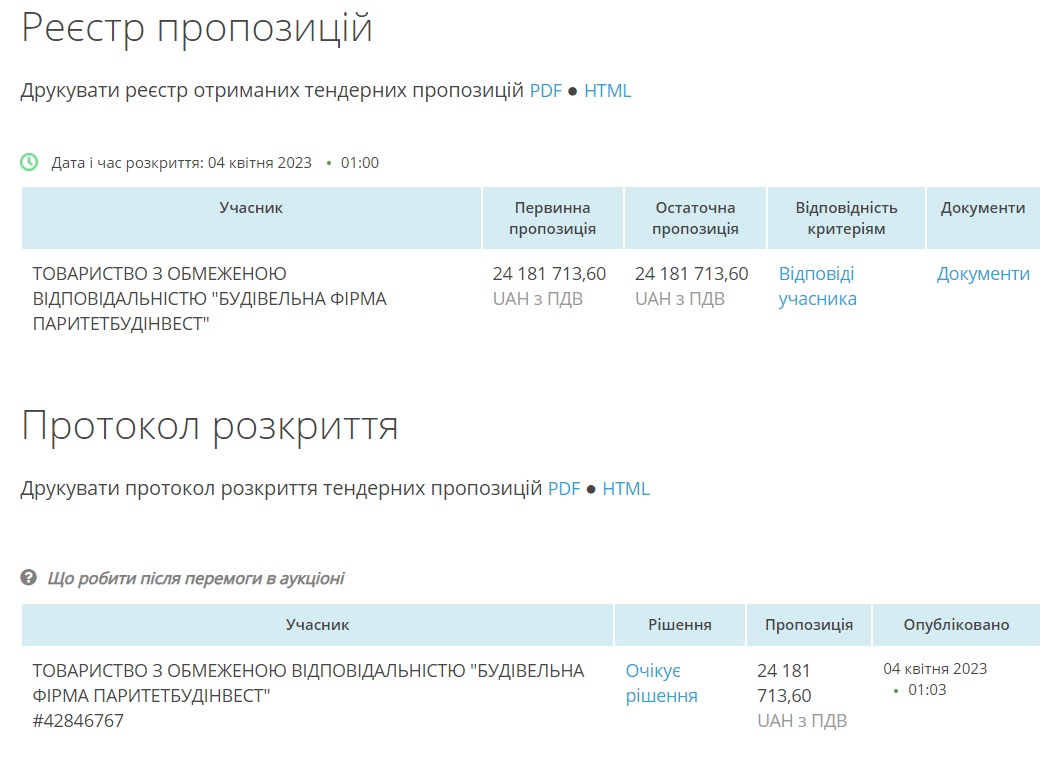
Task: Open the 'Відповіді учасника' link
Action: click(817, 286)
